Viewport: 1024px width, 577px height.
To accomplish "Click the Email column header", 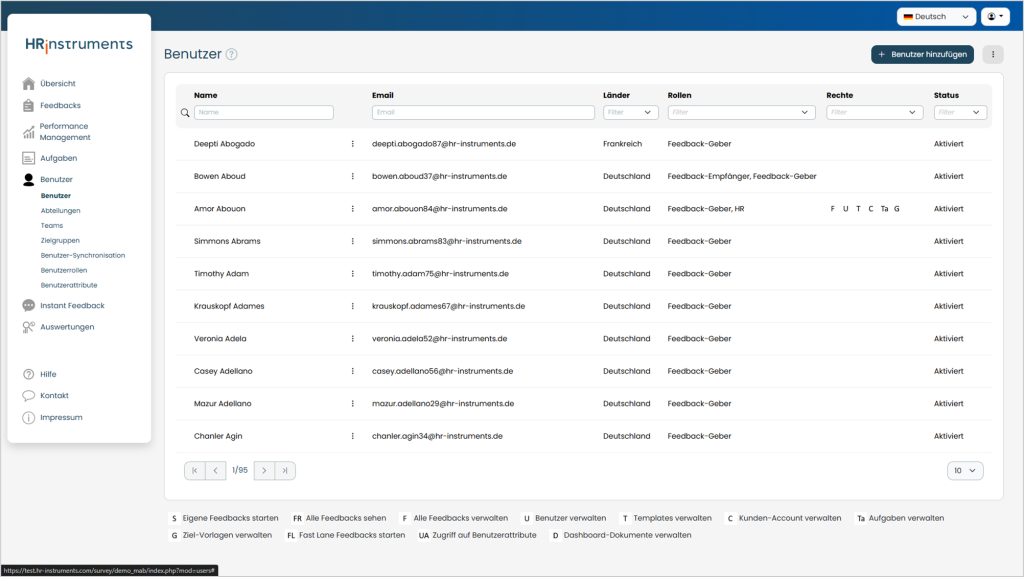I will (x=383, y=95).
